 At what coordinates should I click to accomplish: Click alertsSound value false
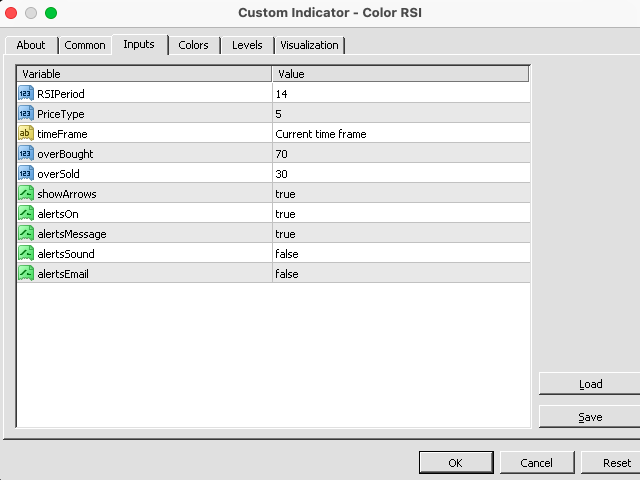(287, 254)
